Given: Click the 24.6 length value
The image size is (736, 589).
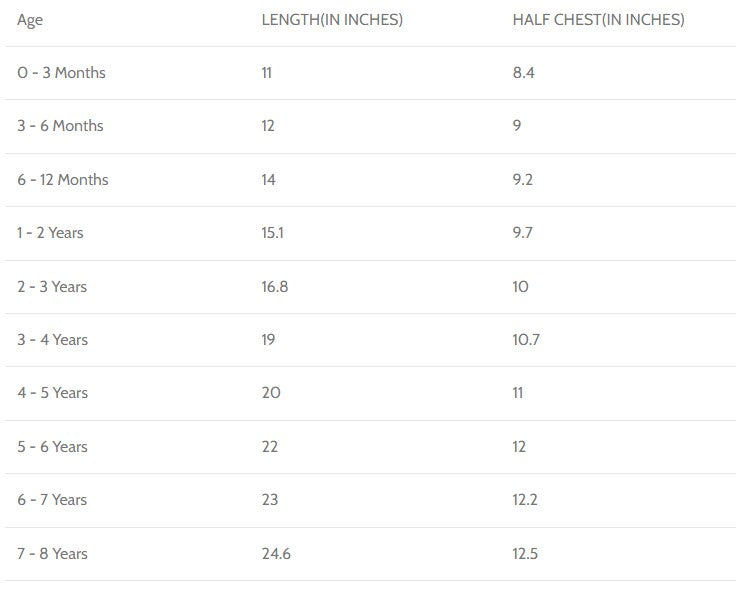Looking at the screenshot, I should (276, 554).
